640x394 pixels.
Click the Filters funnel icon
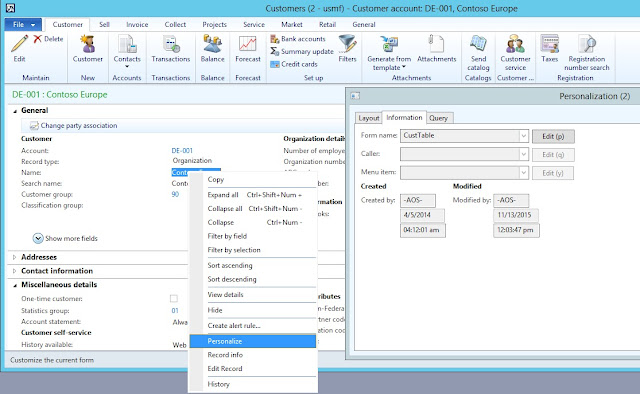pos(347,44)
